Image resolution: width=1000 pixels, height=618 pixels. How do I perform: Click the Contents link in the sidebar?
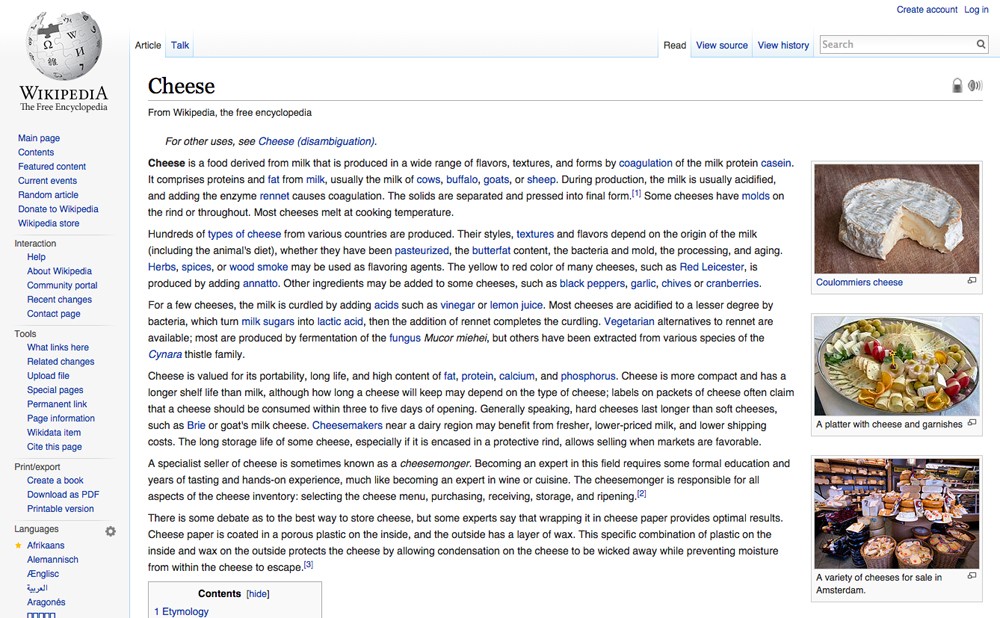pos(36,152)
